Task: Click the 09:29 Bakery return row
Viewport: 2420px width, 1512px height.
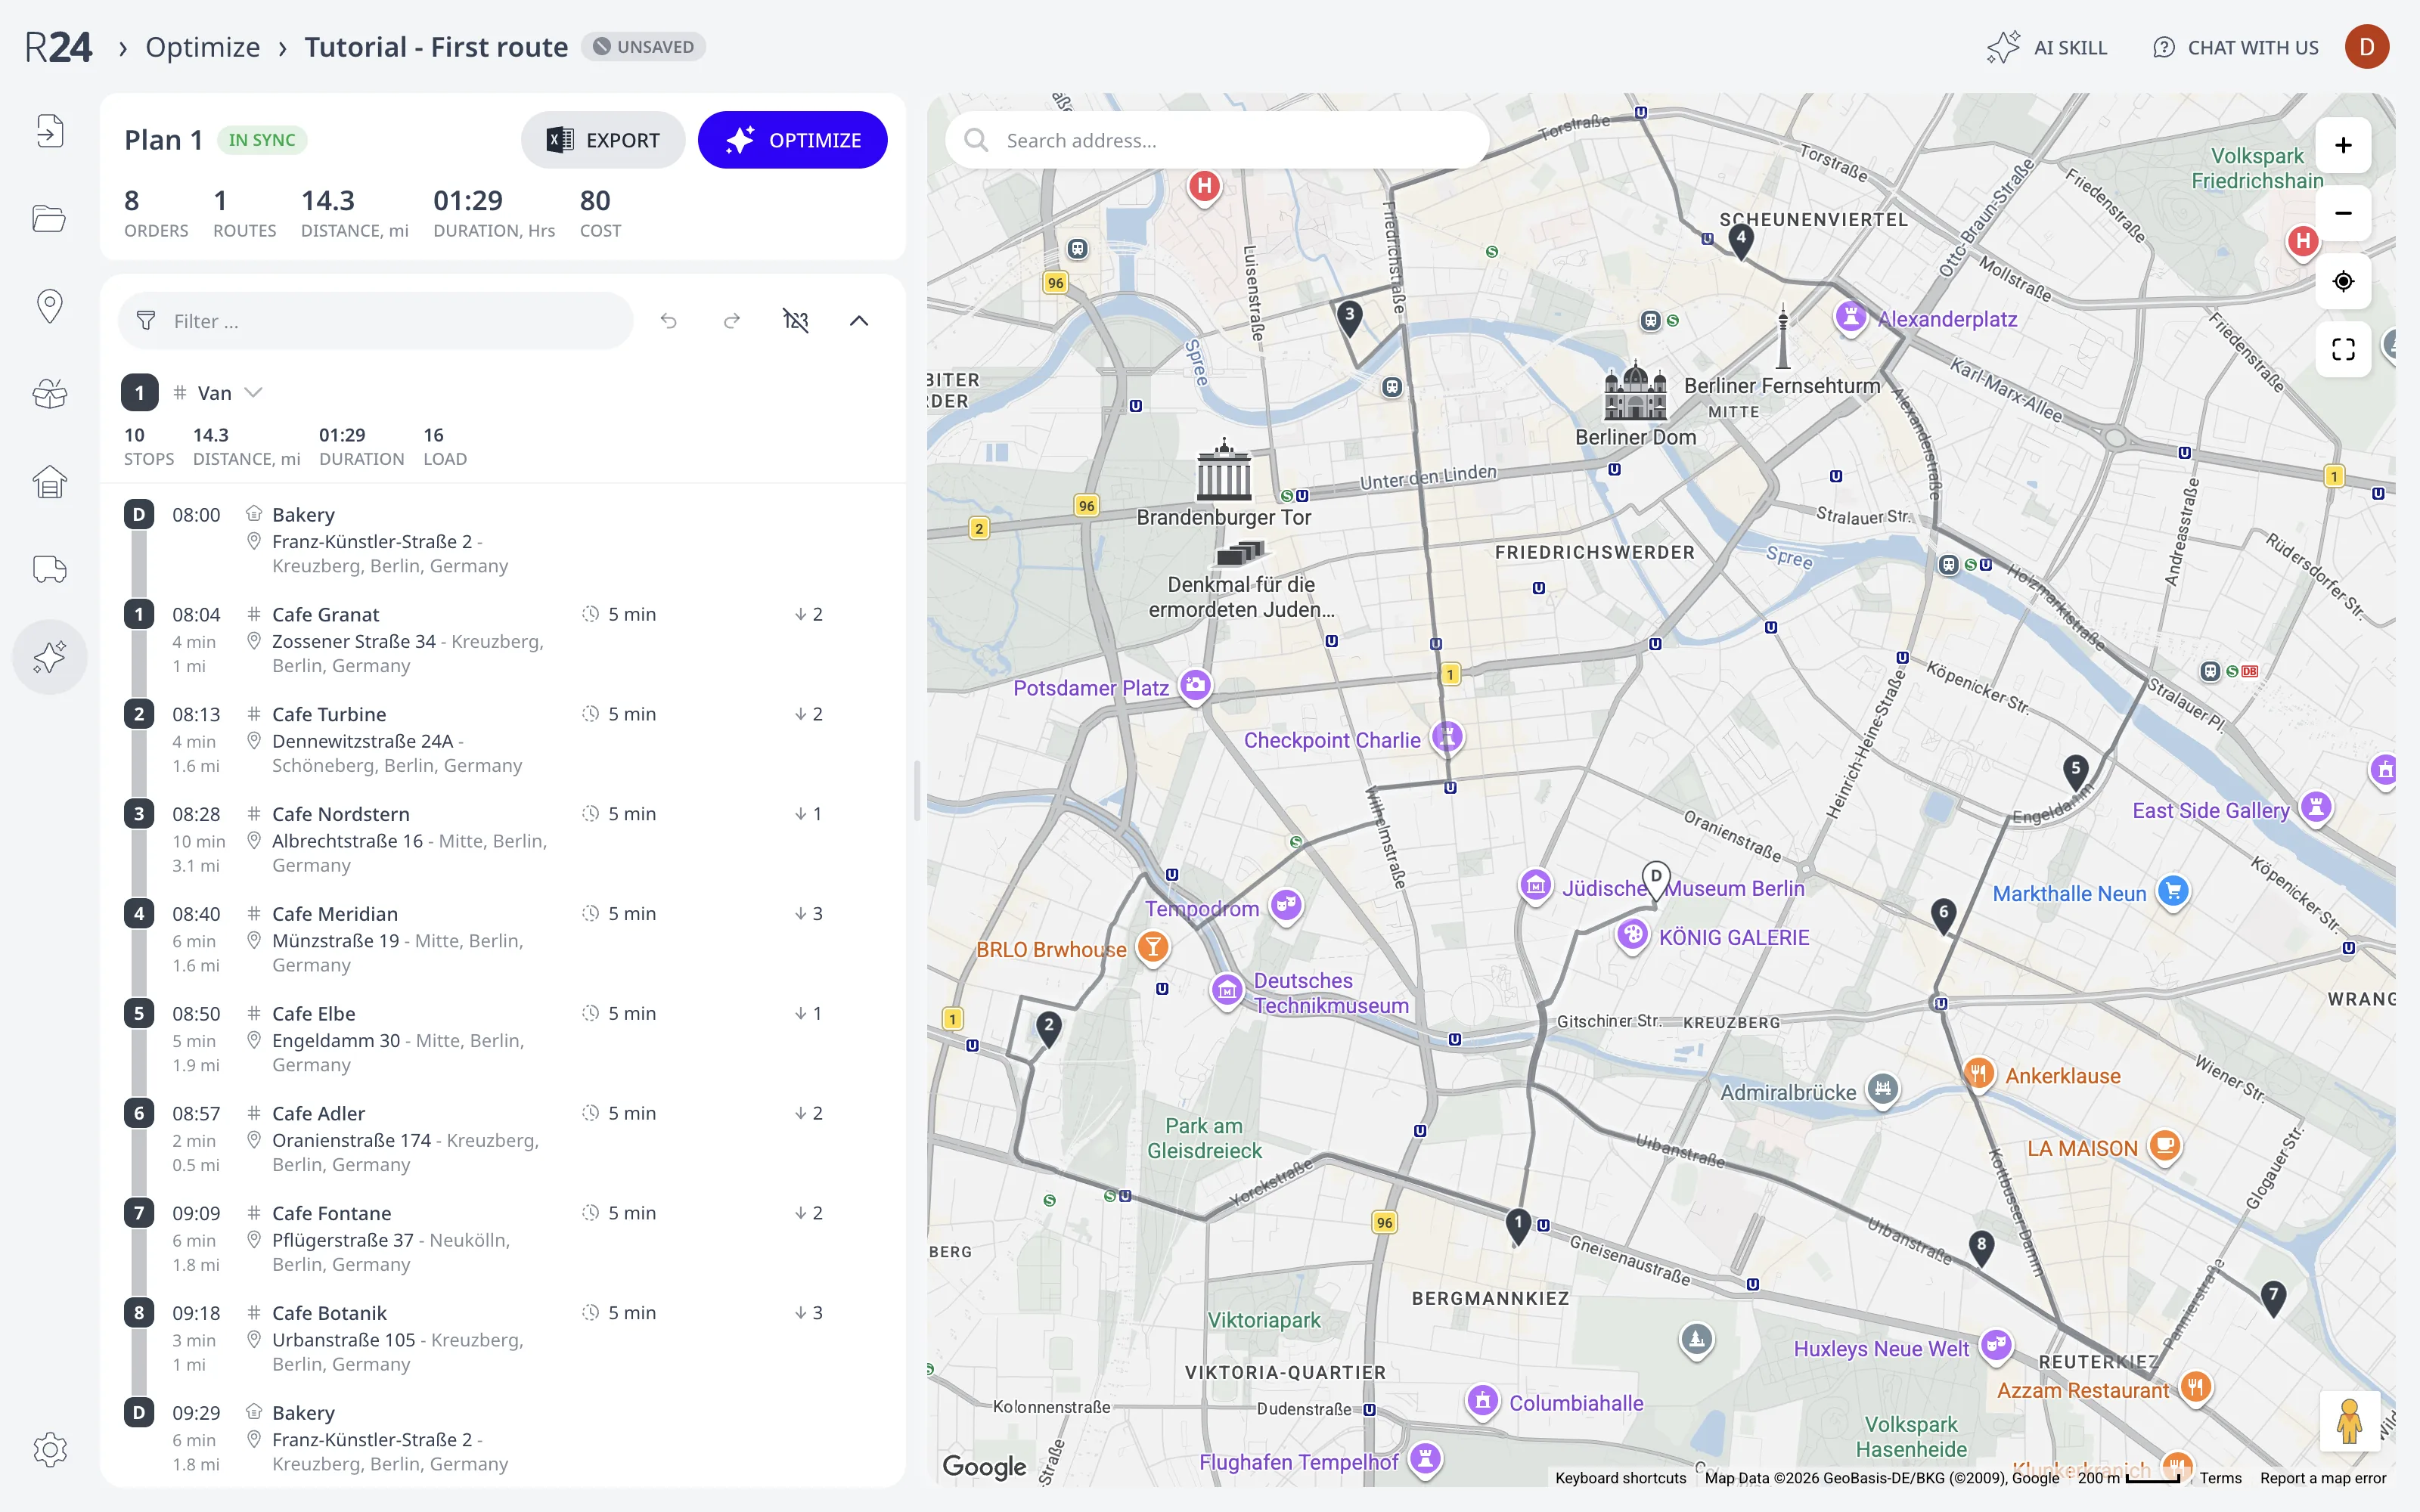Action: (x=503, y=1438)
